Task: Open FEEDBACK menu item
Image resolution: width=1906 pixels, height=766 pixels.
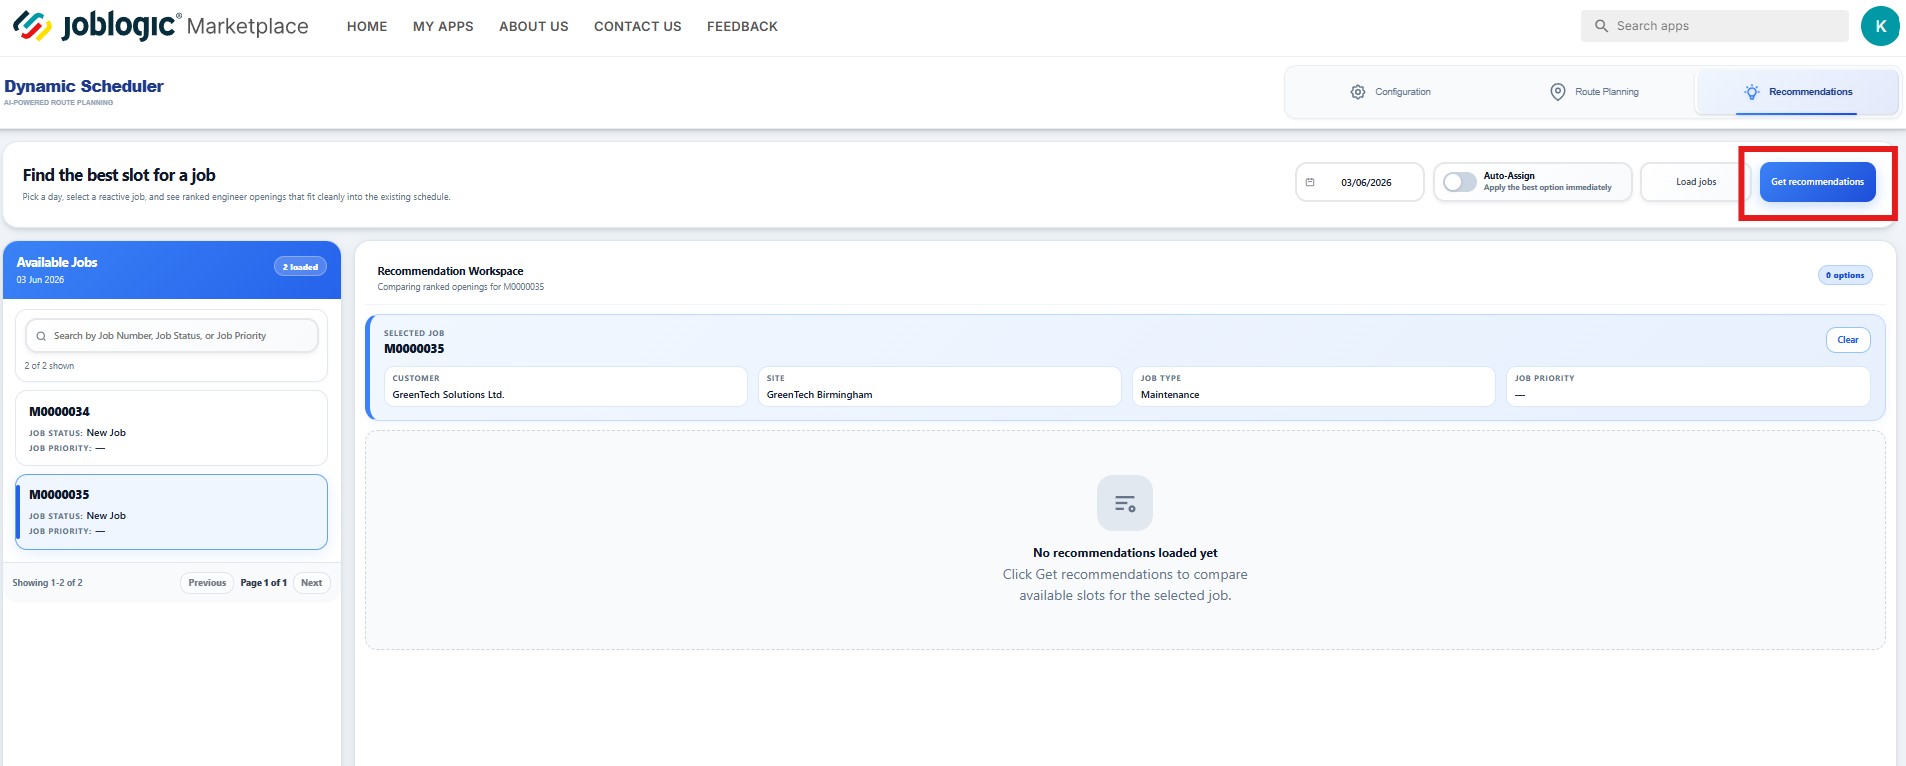Action: click(x=742, y=26)
